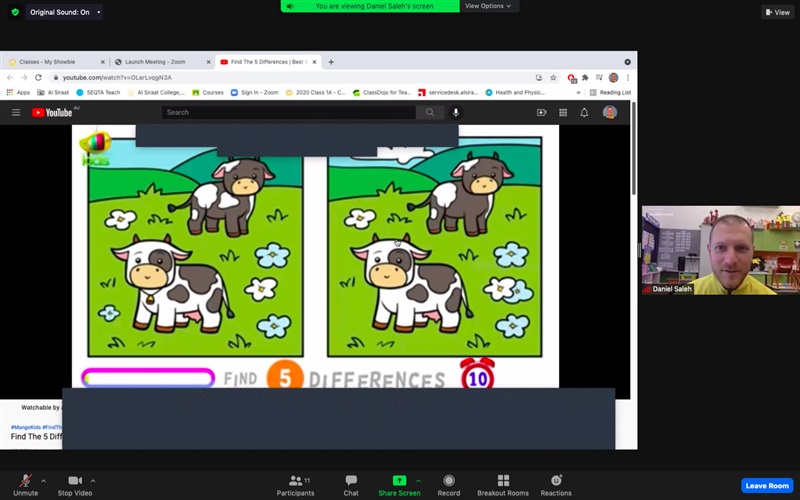
Task: Open the YouTube account avatar
Action: (610, 112)
